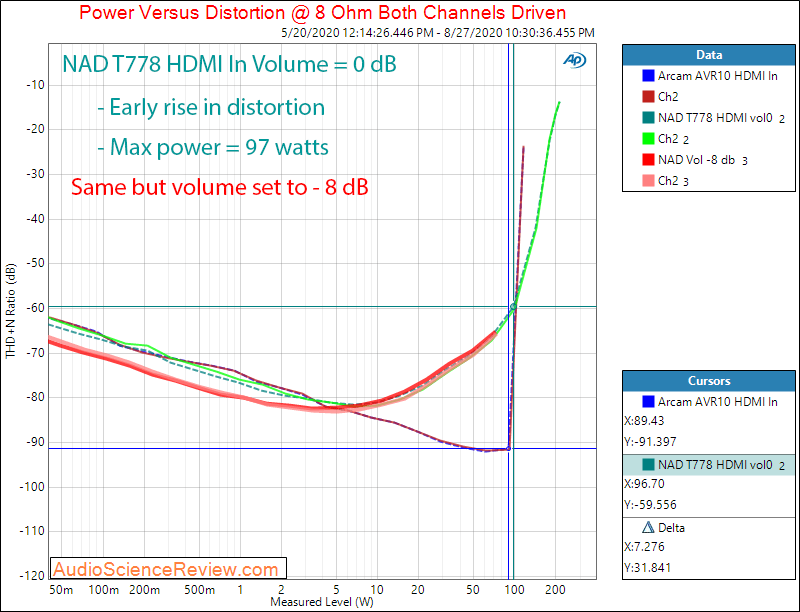Click the delta value "Y:31.841"

click(647, 568)
